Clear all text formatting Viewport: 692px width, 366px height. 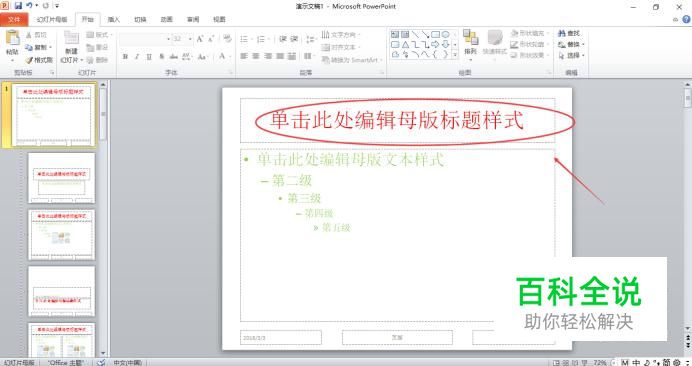click(227, 39)
